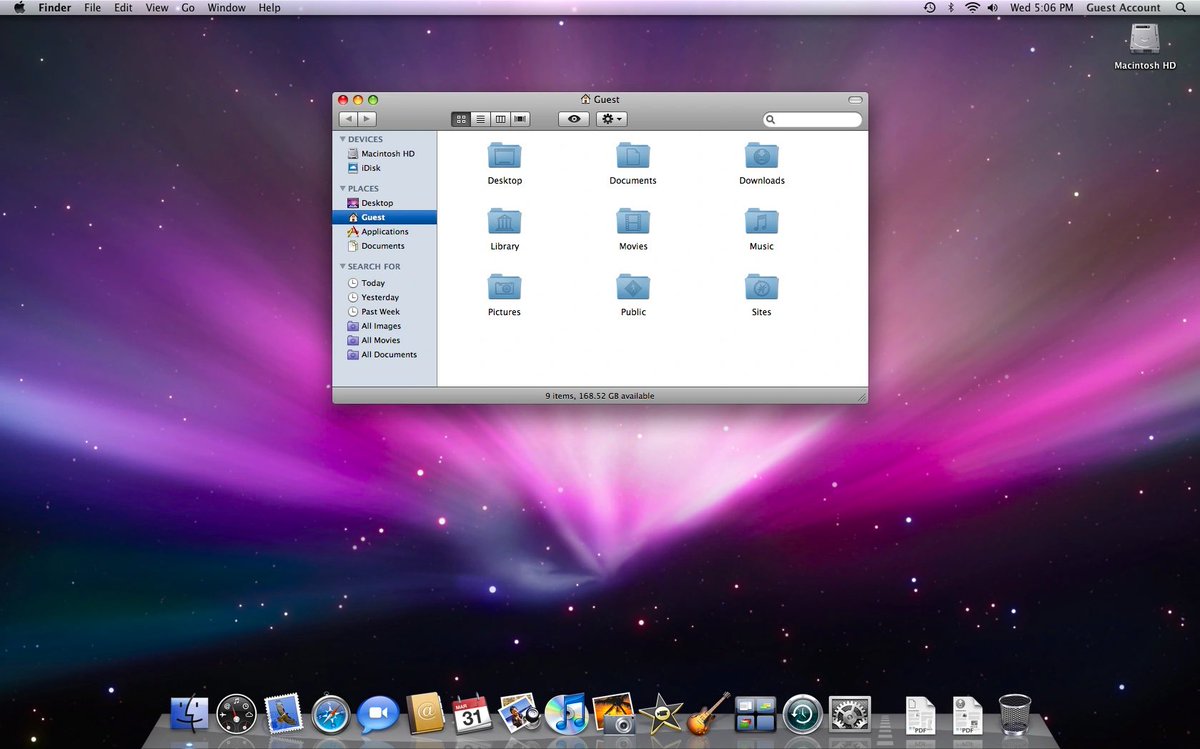Open the File menu

92,8
